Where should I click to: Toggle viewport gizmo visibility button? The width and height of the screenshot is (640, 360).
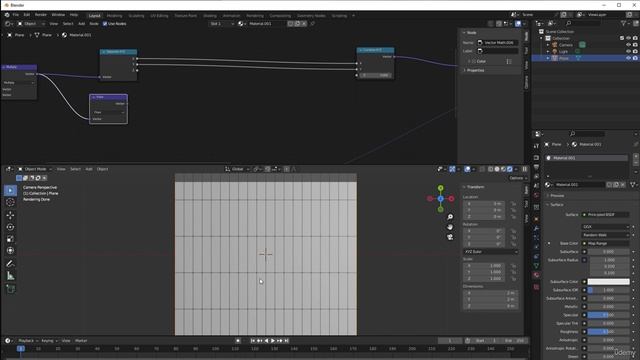(x=452, y=169)
